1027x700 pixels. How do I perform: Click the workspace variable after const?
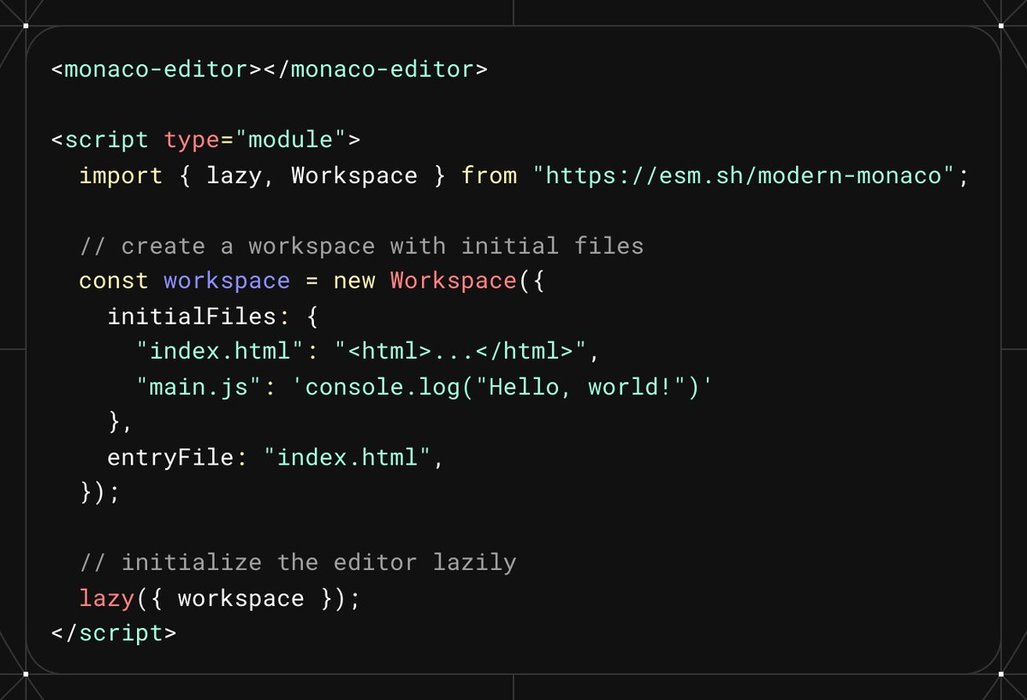point(227,282)
